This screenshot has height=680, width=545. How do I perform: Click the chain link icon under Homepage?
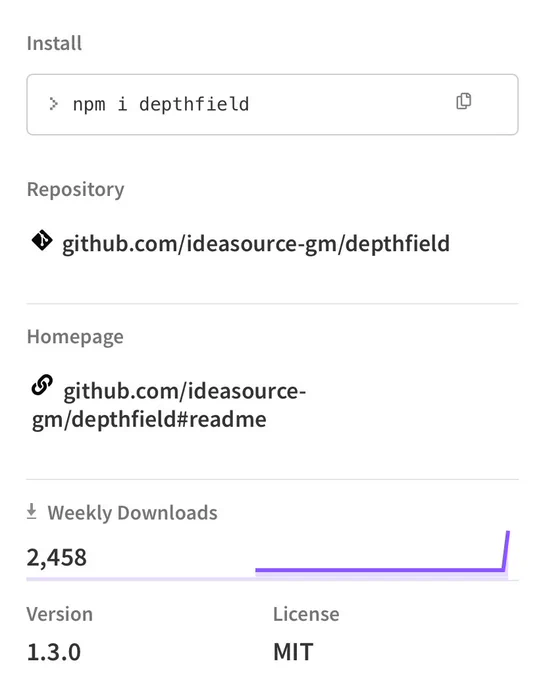coord(42,385)
